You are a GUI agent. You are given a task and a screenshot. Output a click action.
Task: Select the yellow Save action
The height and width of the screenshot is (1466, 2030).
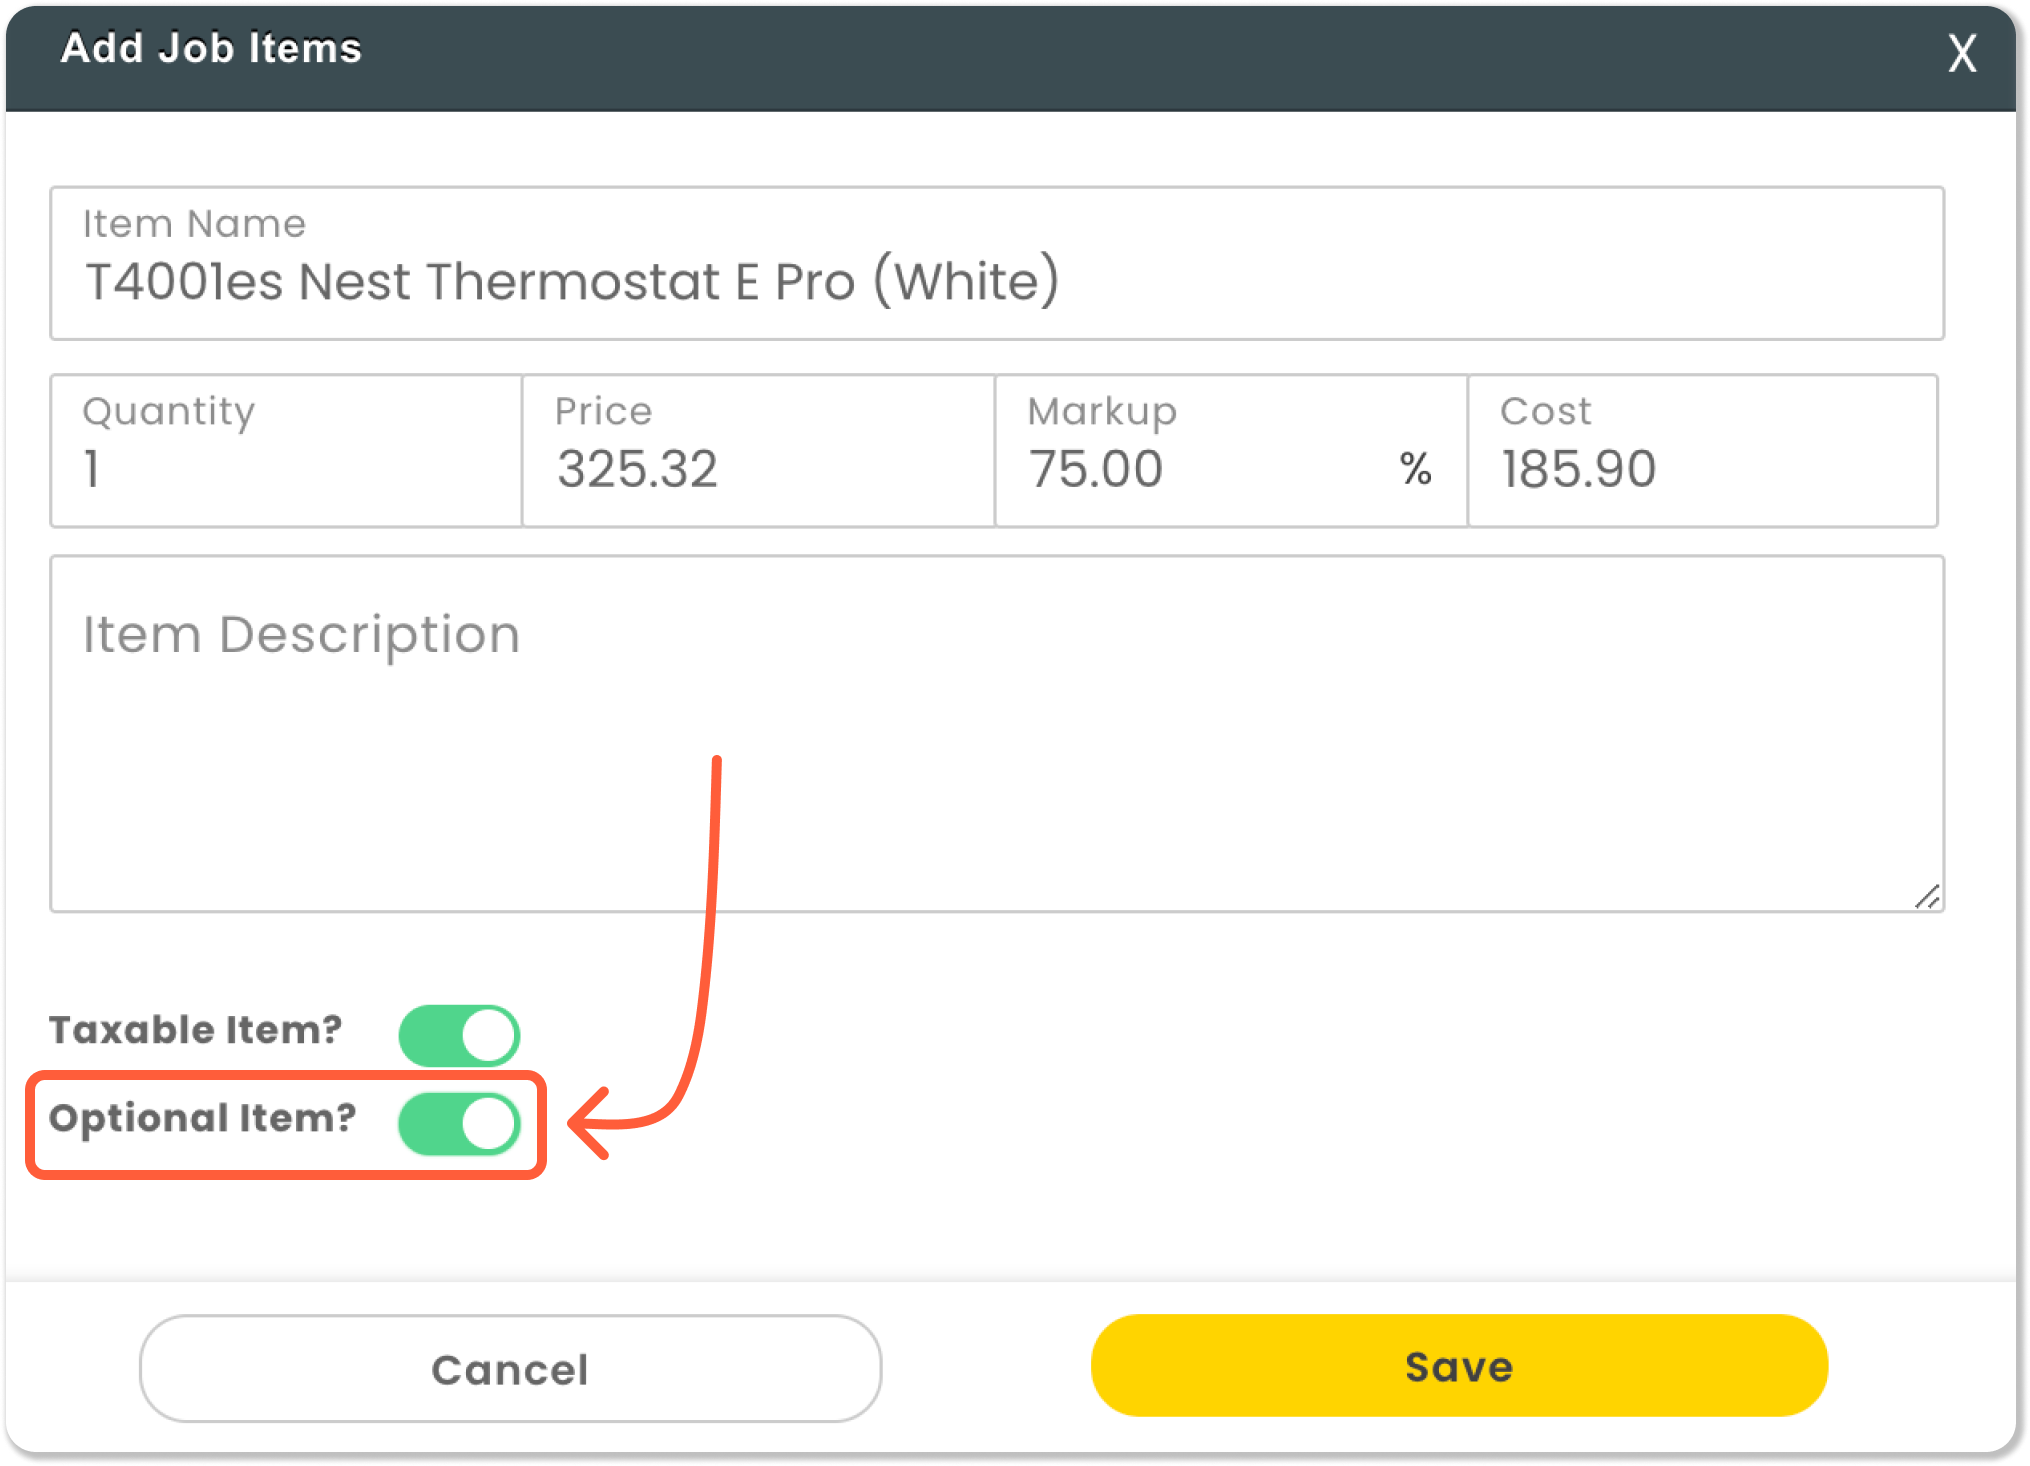coord(1459,1366)
